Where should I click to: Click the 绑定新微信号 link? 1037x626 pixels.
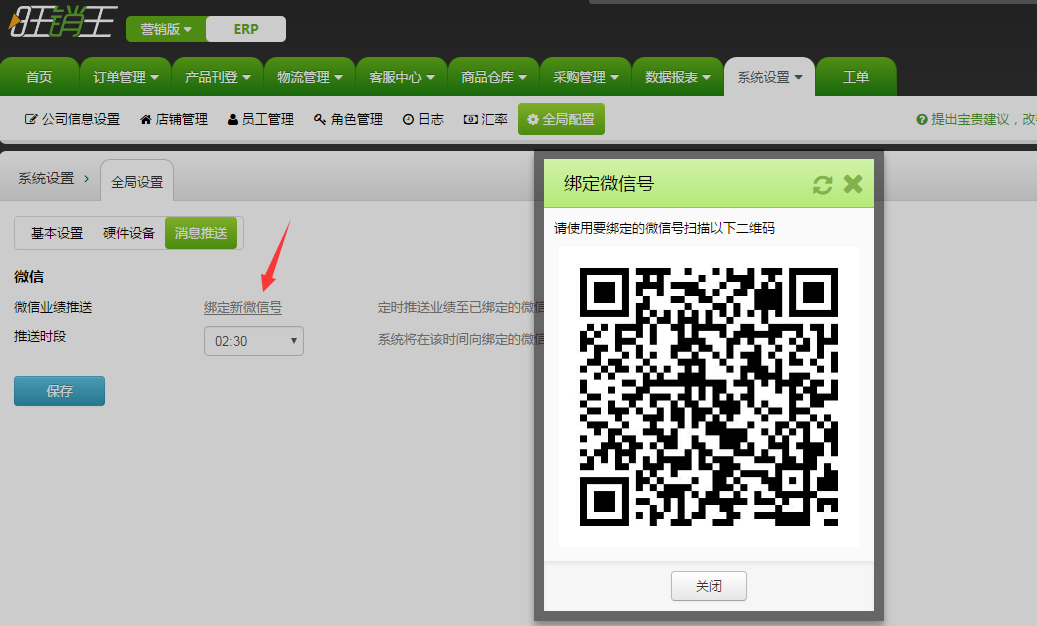[x=243, y=307]
